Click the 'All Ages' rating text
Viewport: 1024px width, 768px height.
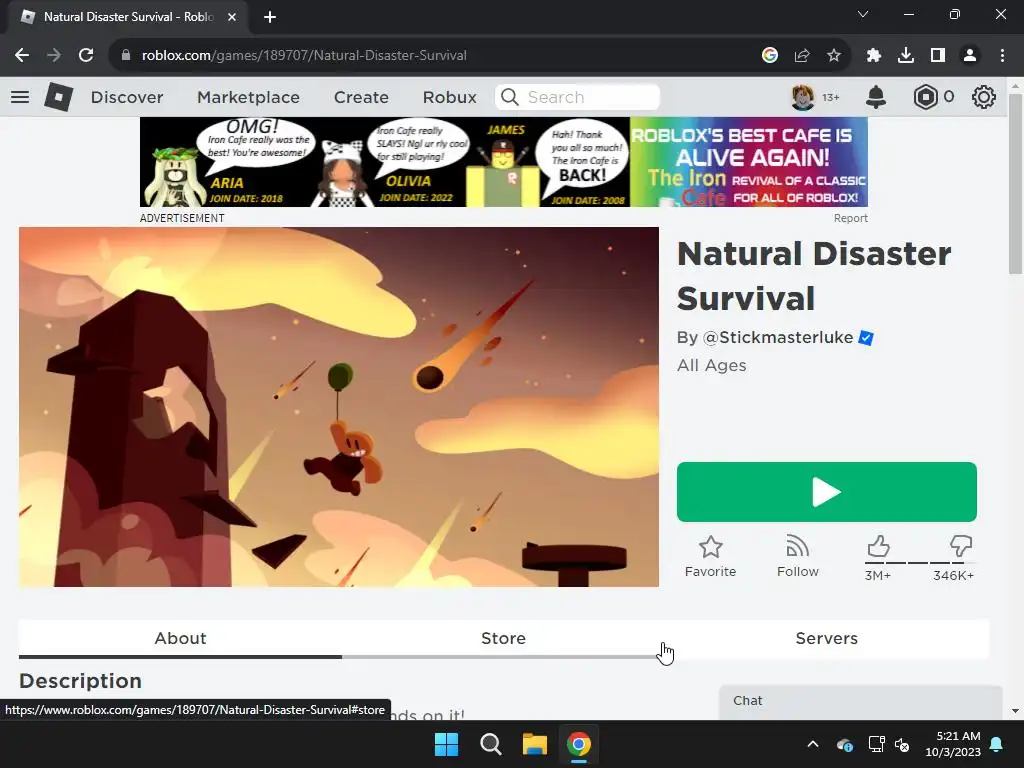pos(711,366)
